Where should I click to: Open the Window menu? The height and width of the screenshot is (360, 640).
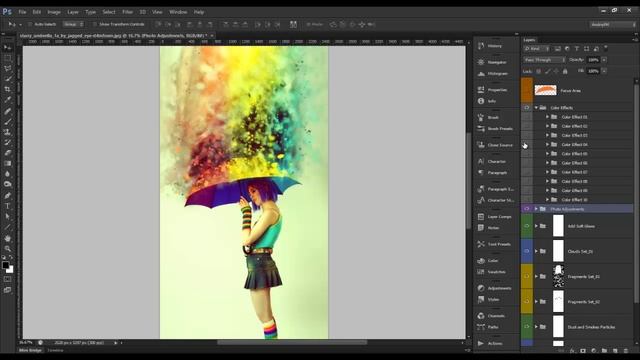pyautogui.click(x=178, y=12)
